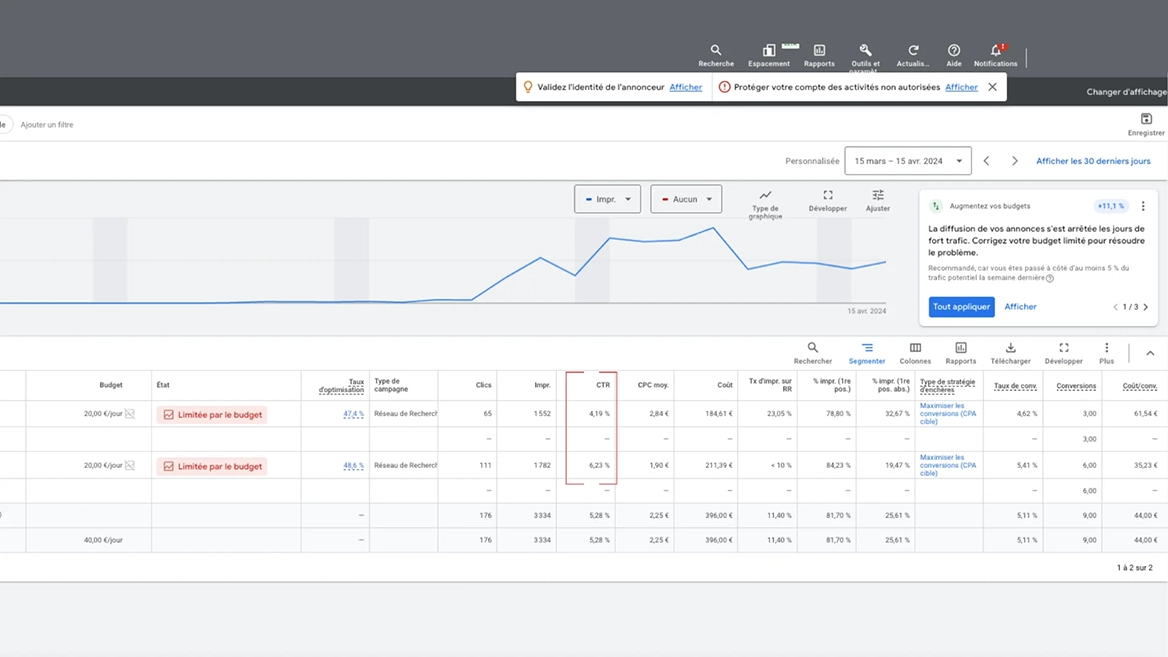This screenshot has width=1168, height=657.
Task: Click the Ajuster chart settings icon
Action: 878,200
